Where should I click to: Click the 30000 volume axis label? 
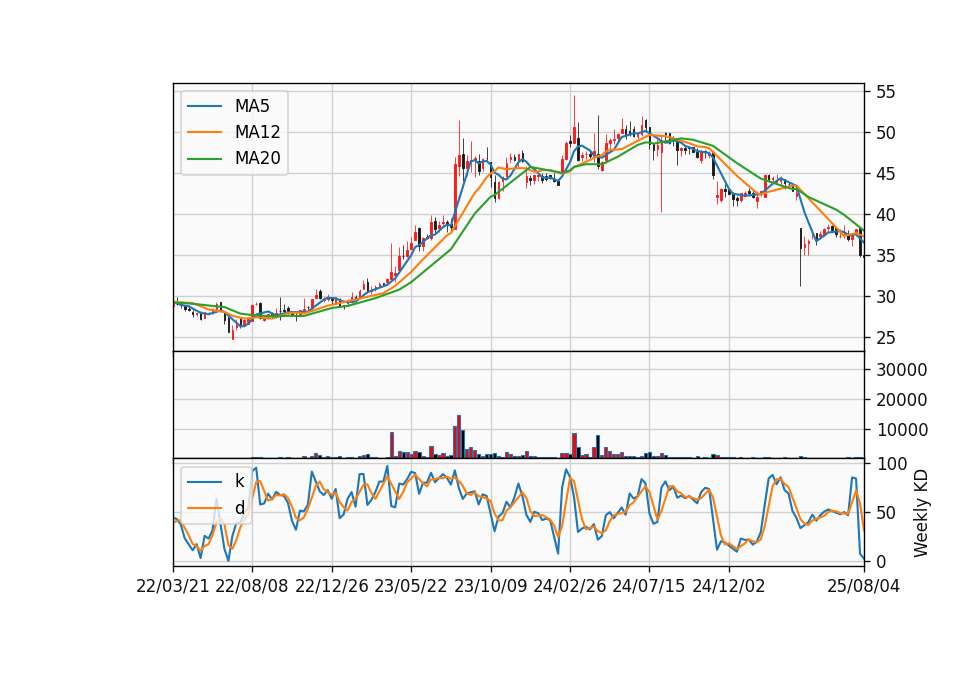pos(902,370)
